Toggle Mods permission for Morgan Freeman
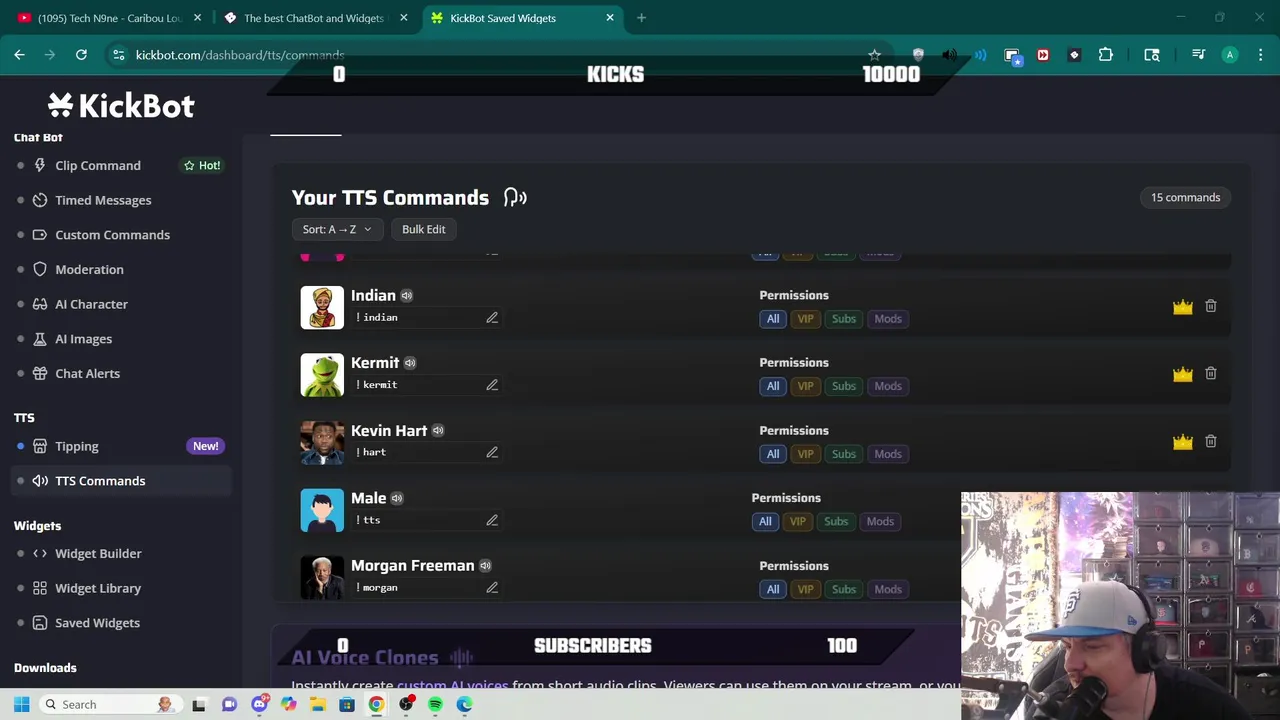The image size is (1280, 720). [x=888, y=589]
